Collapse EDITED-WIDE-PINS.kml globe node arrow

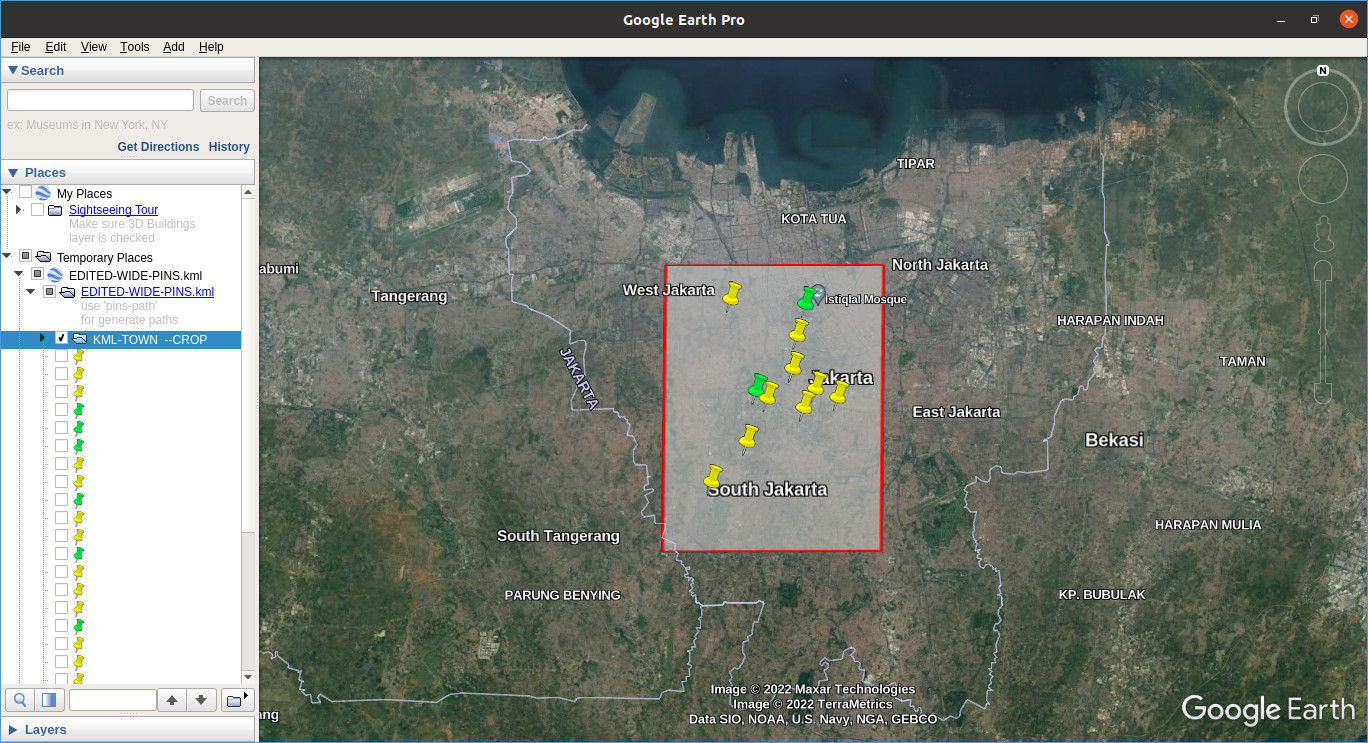click(19, 274)
